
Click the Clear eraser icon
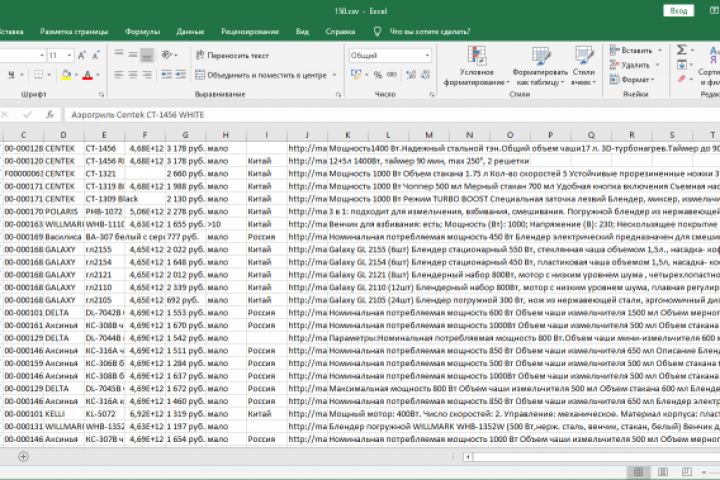click(x=682, y=79)
